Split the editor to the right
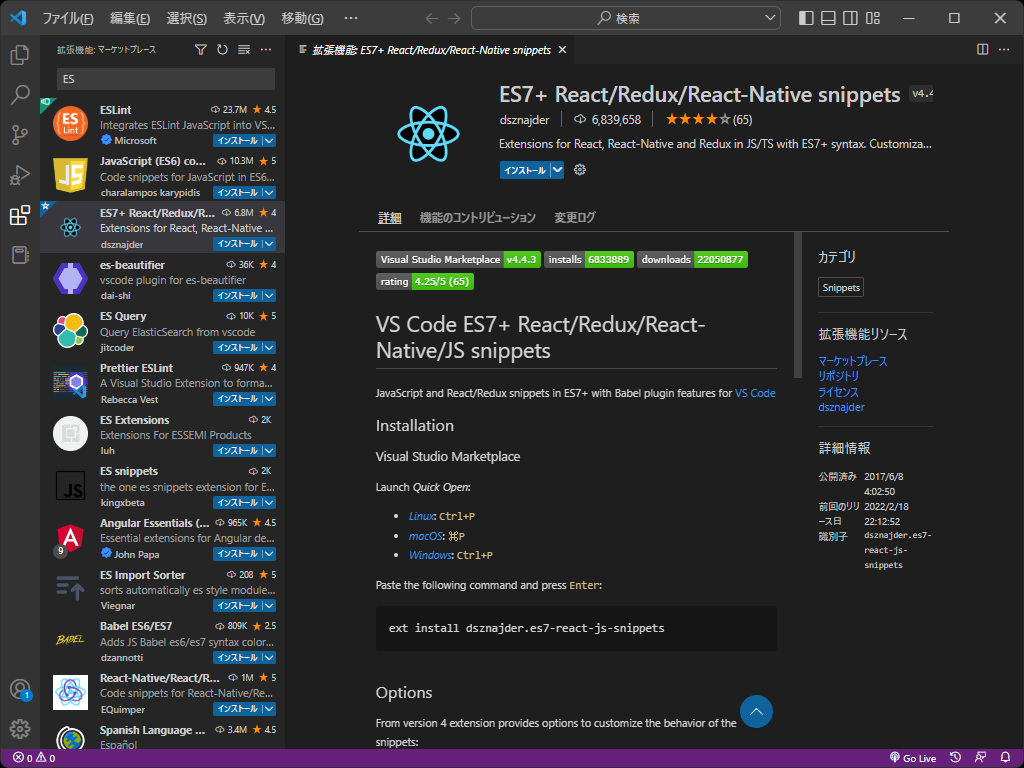Viewport: 1024px width, 768px height. point(982,50)
